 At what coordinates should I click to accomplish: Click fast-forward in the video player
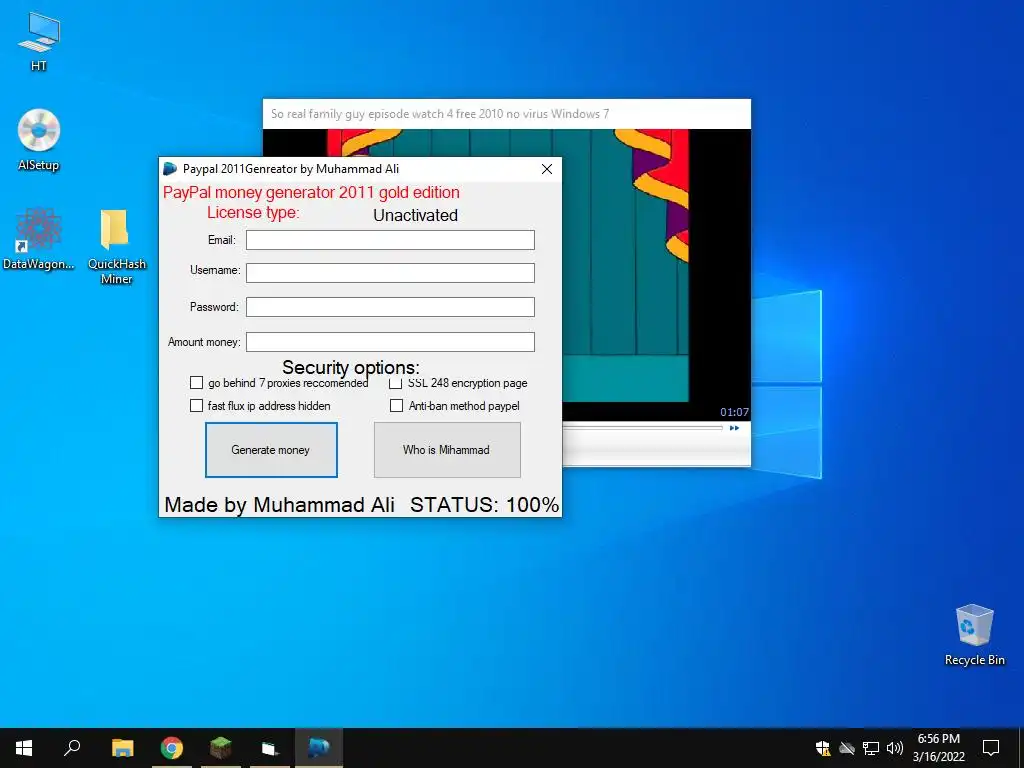point(735,428)
